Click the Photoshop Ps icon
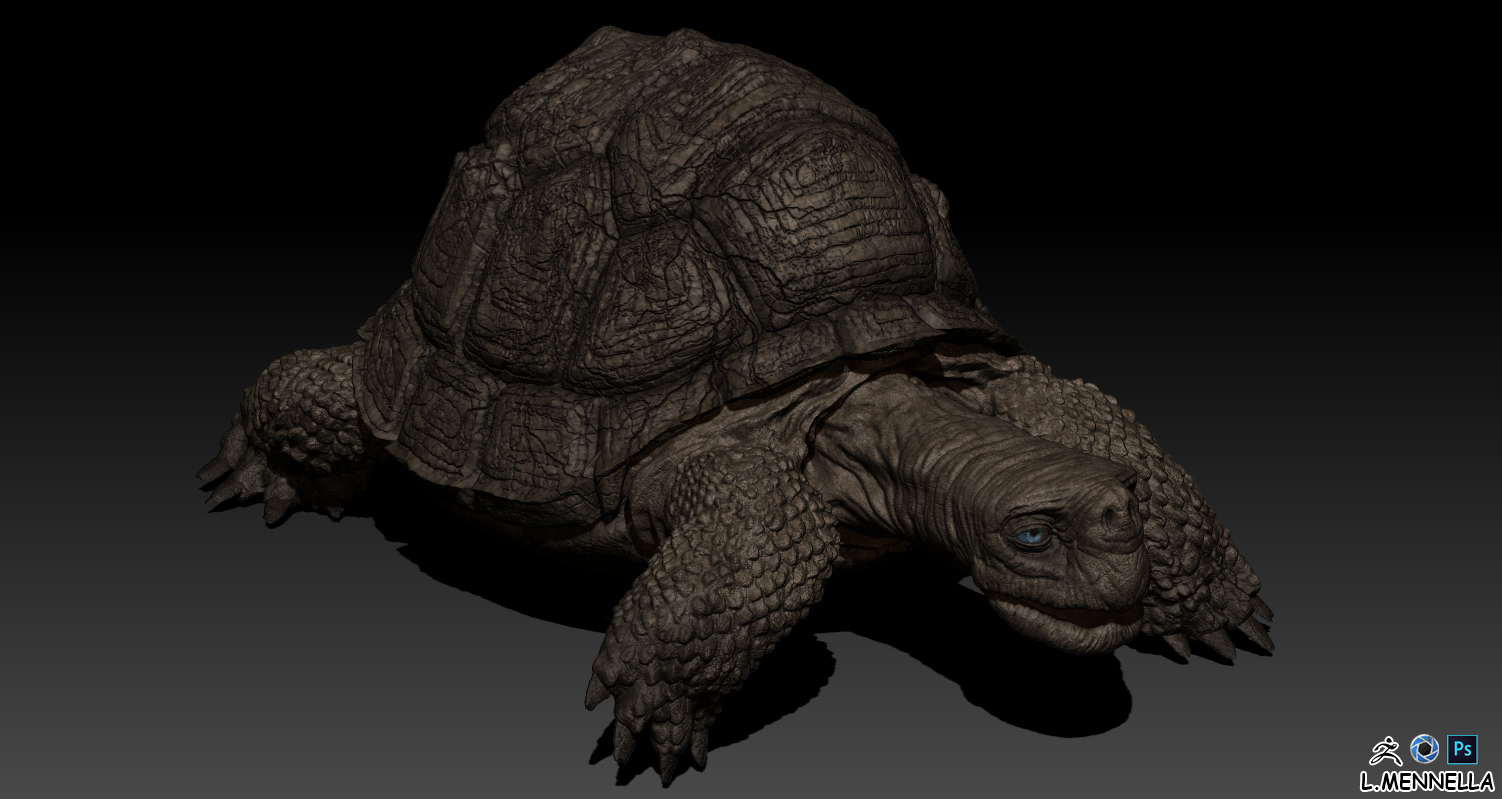1502x799 pixels. pyautogui.click(x=1463, y=748)
